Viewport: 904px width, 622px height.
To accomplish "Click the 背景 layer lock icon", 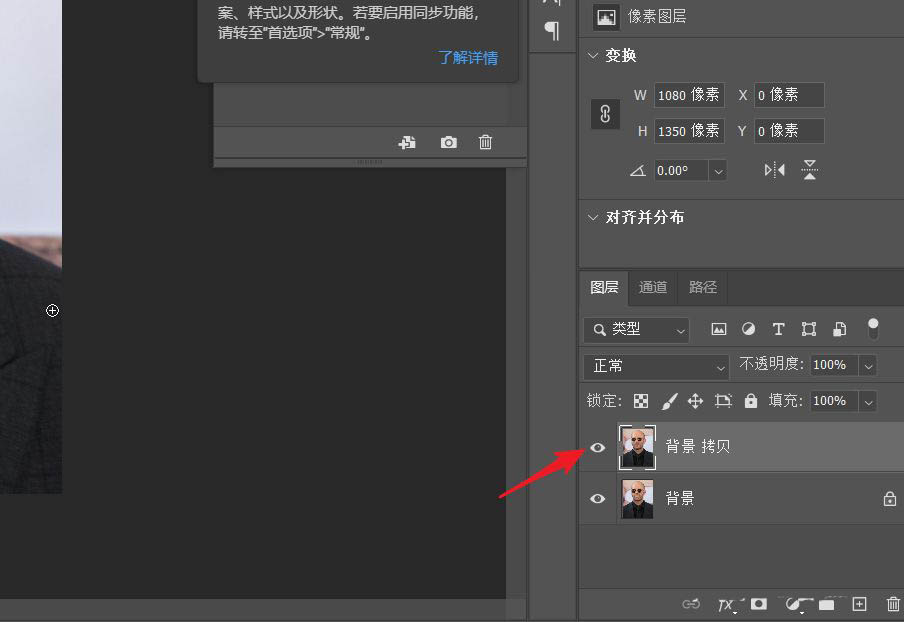I will tap(890, 499).
